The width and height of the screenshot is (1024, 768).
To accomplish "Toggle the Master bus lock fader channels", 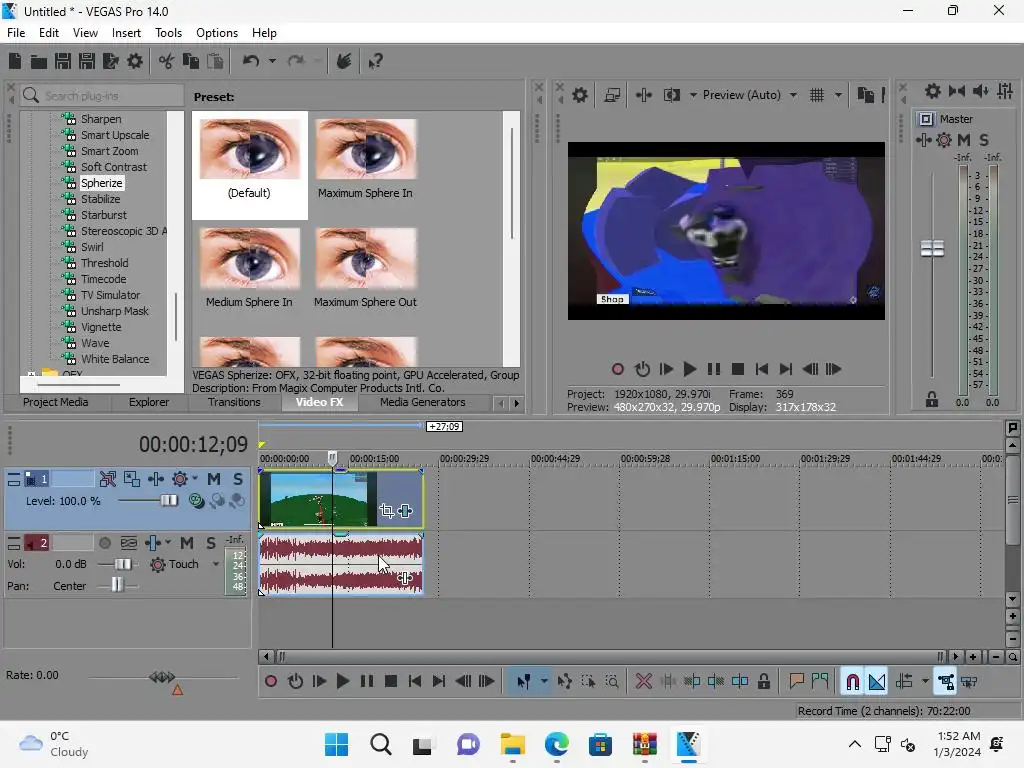I will [x=932, y=399].
